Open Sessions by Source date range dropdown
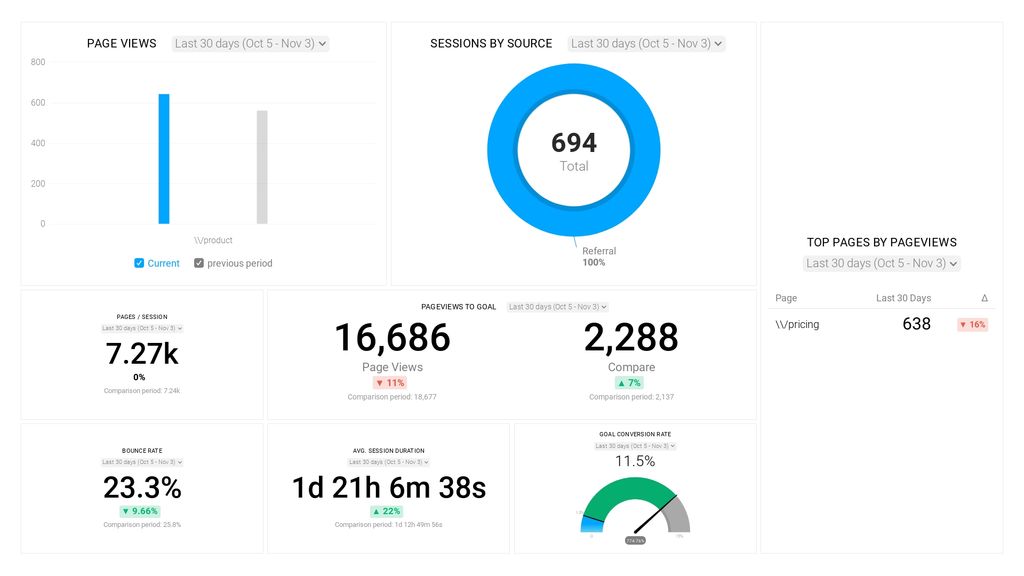The width and height of the screenshot is (1024, 576). pyautogui.click(x=647, y=44)
